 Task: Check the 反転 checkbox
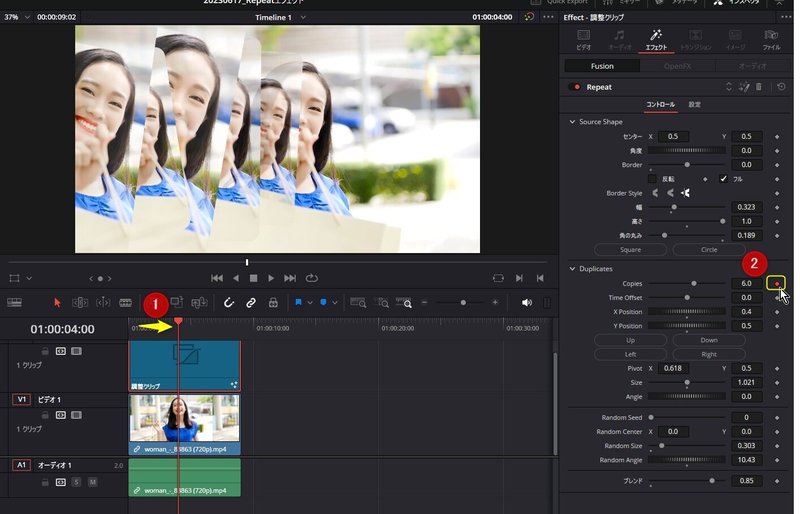coord(654,178)
